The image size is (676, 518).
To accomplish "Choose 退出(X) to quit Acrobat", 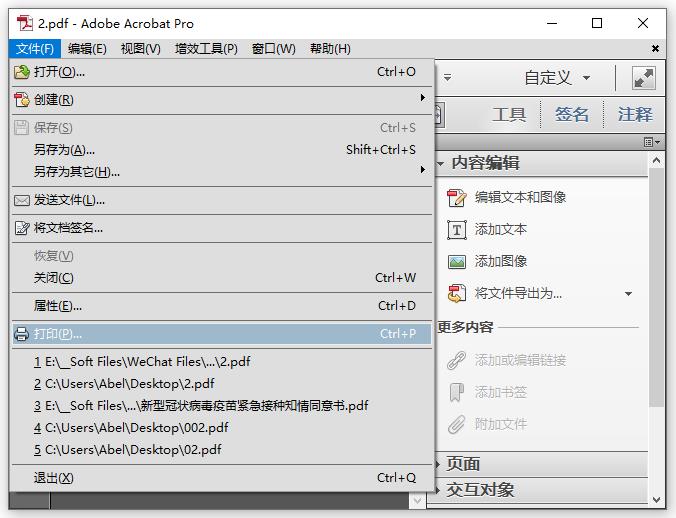I will pyautogui.click(x=222, y=478).
